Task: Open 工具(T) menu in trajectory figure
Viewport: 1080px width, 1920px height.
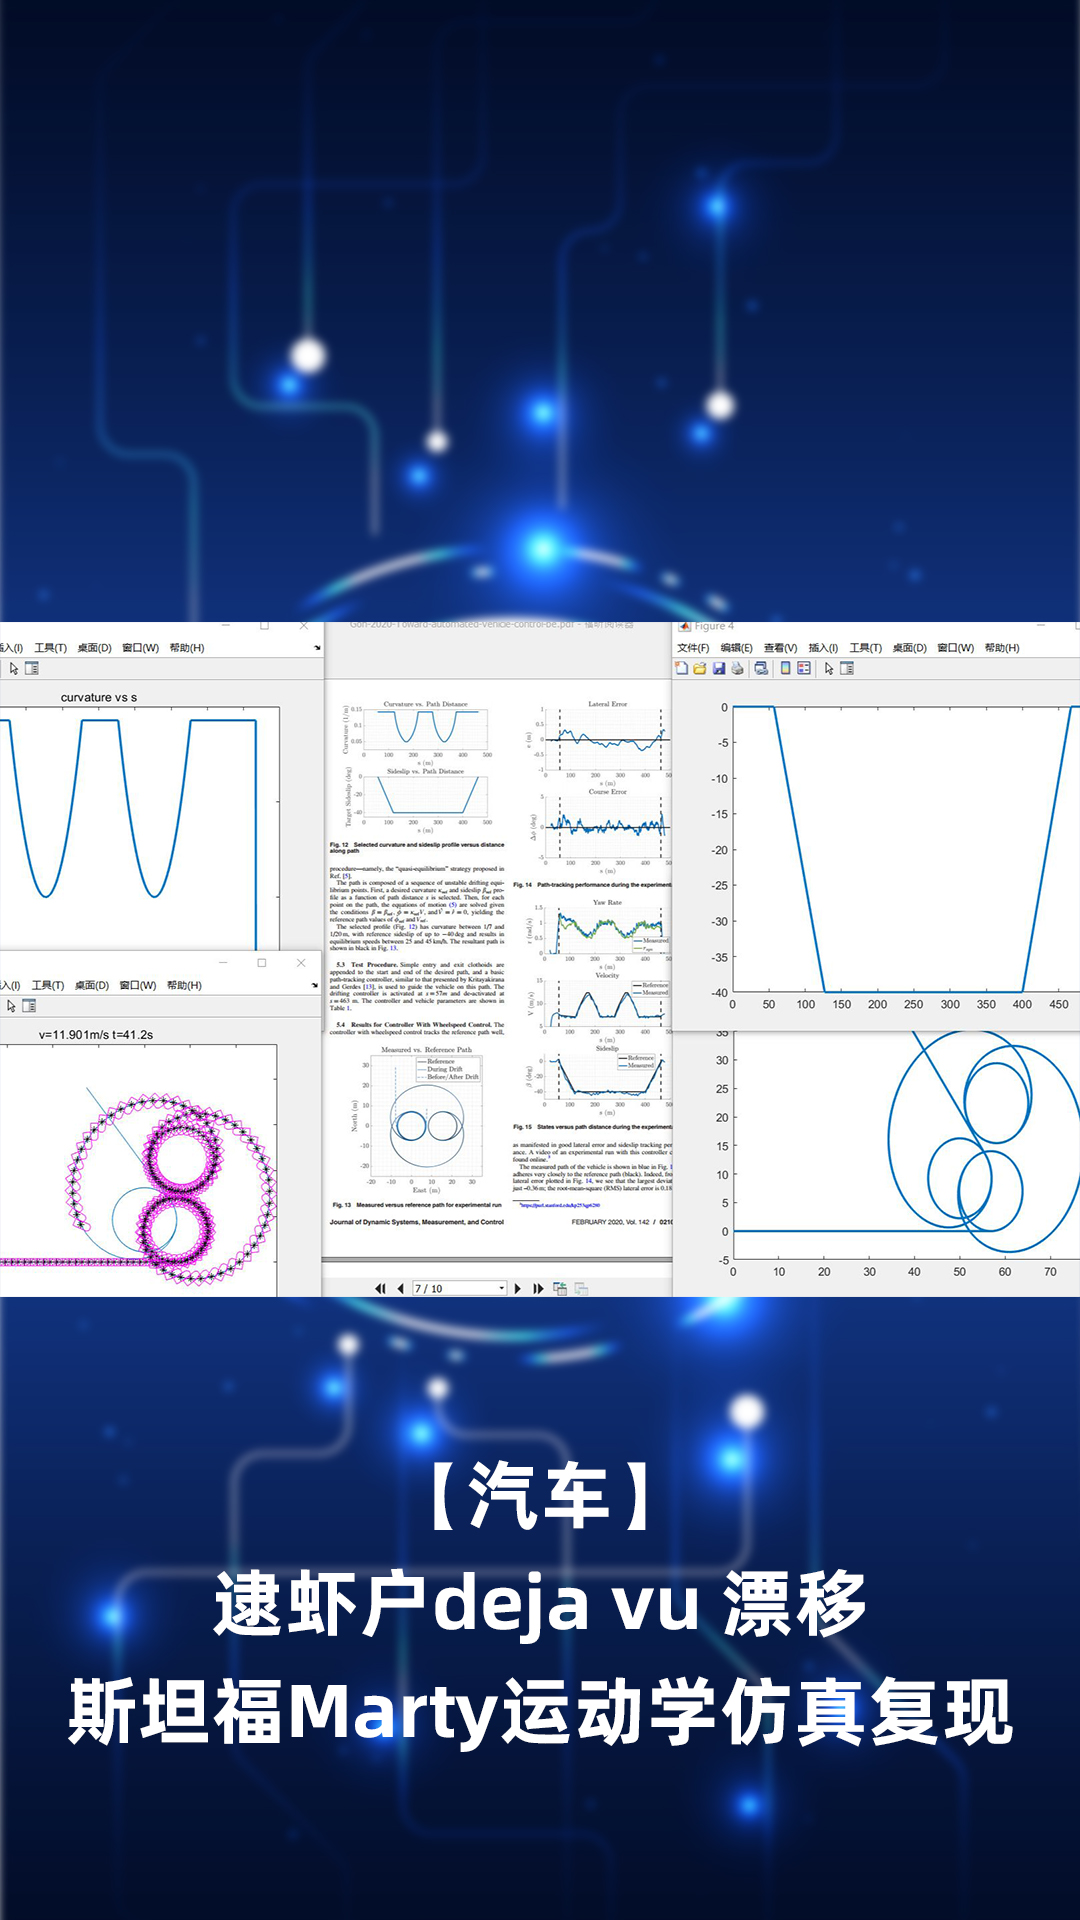Action: [48, 985]
